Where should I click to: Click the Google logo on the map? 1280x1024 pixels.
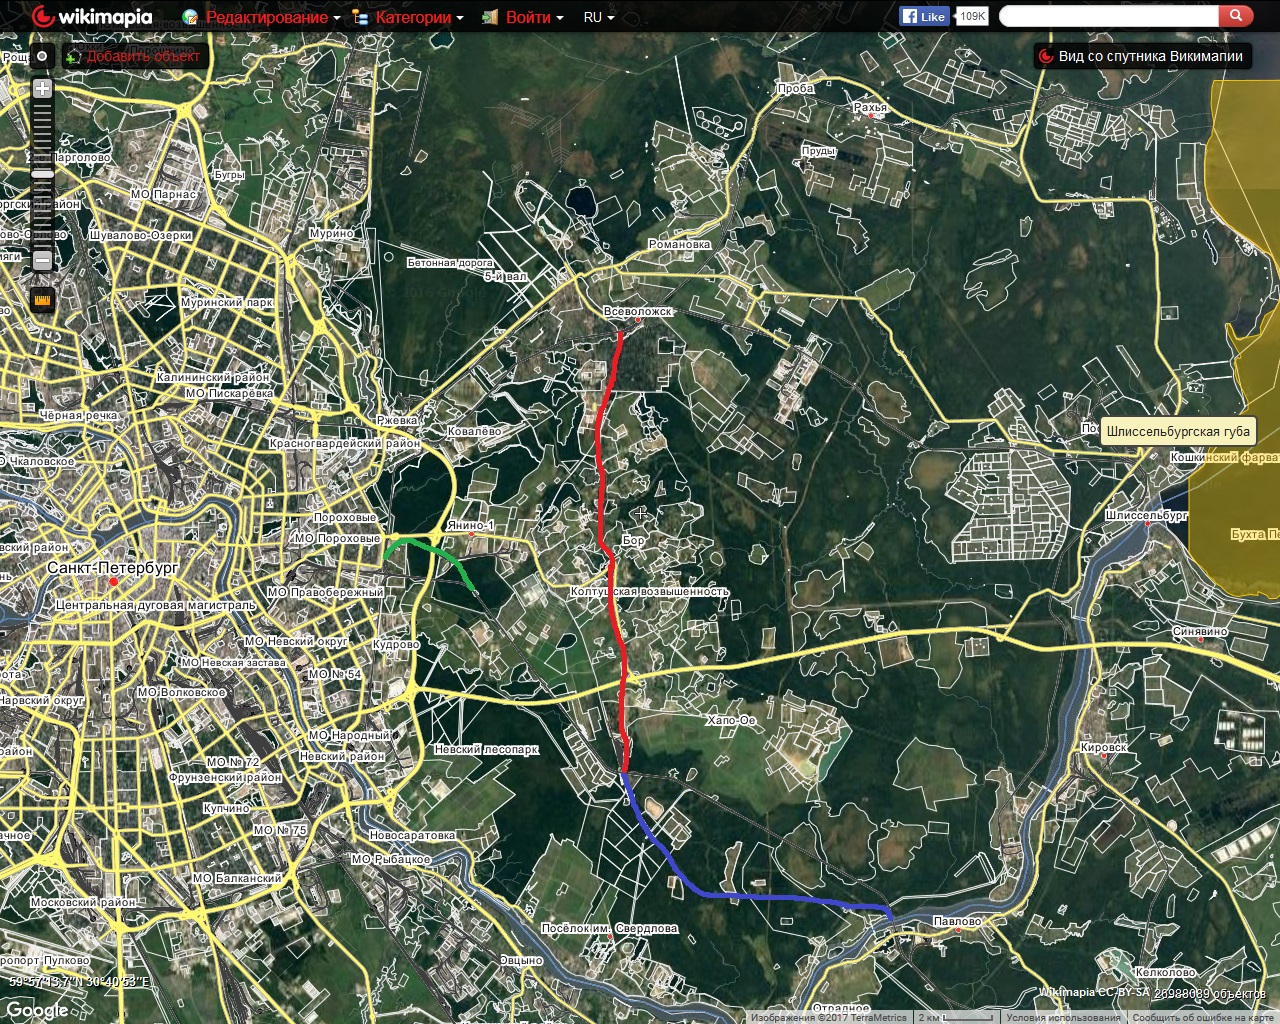click(x=37, y=1010)
